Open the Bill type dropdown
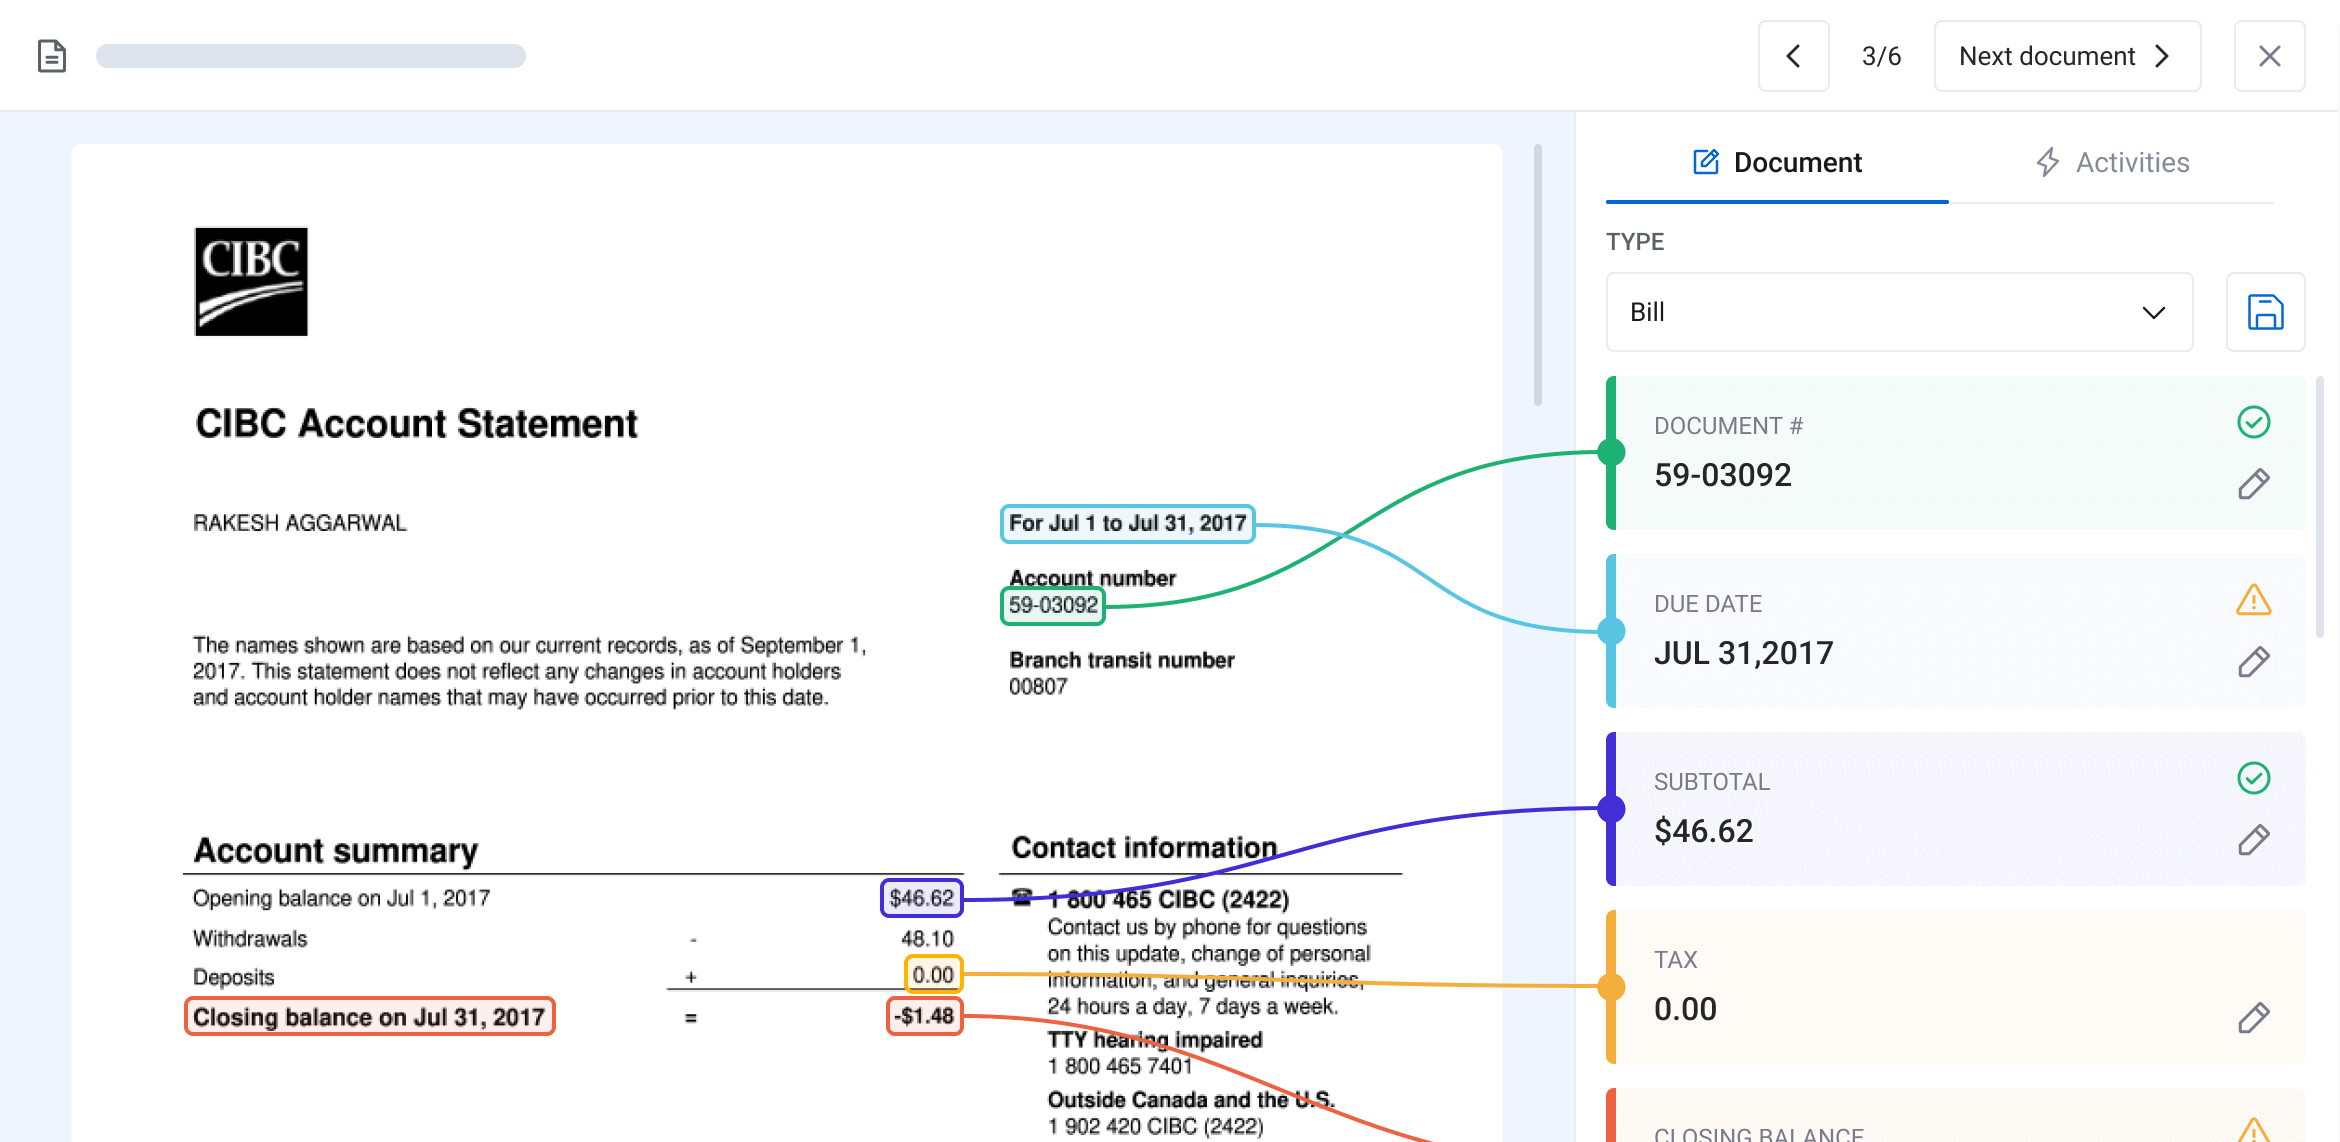This screenshot has width=2340, height=1142. (x=1899, y=312)
